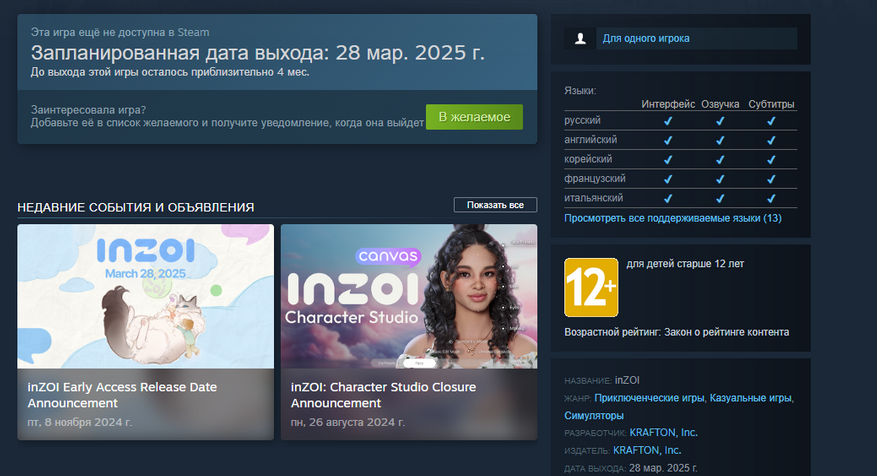Click the subtitles checkmark for итальянский
The height and width of the screenshot is (476, 877).
[771, 198]
